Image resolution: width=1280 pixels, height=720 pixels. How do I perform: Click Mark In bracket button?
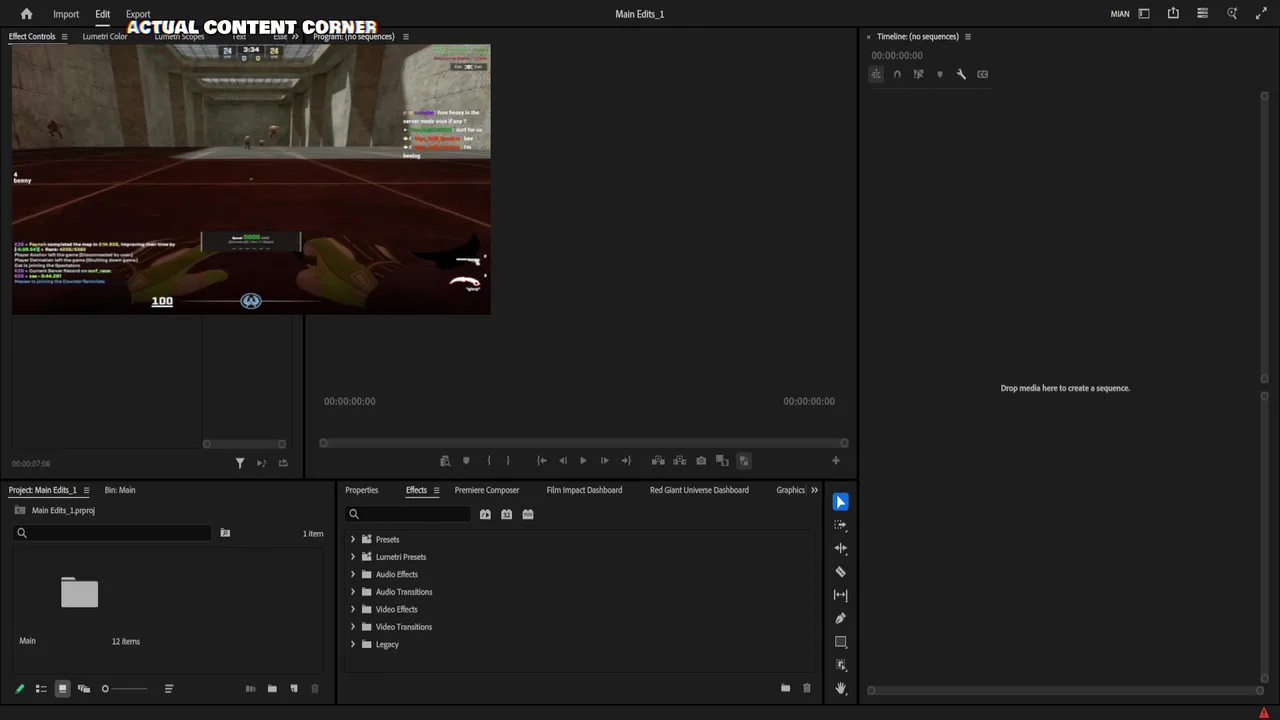point(488,461)
